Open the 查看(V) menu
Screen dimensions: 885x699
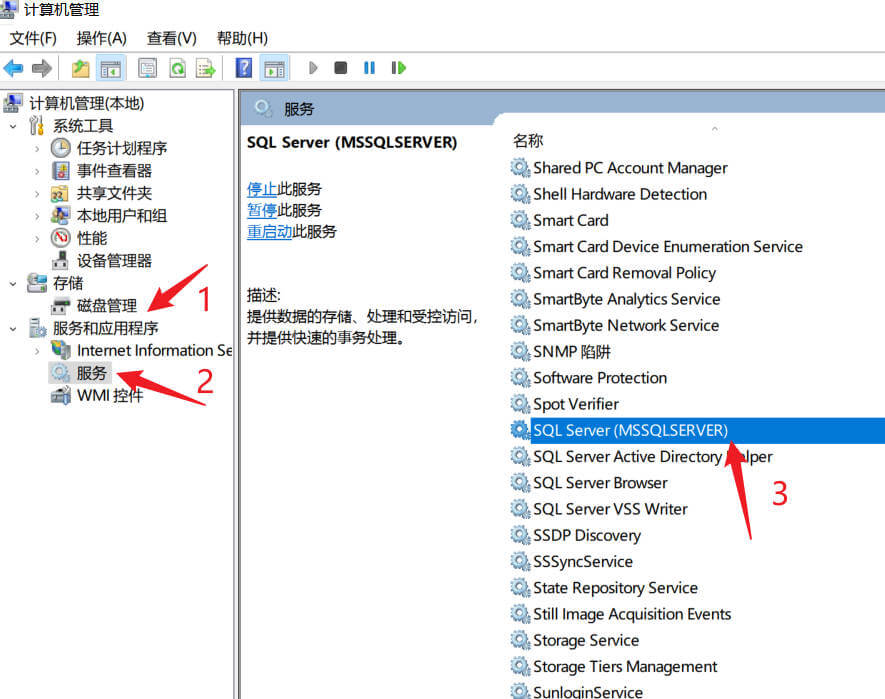tap(172, 38)
